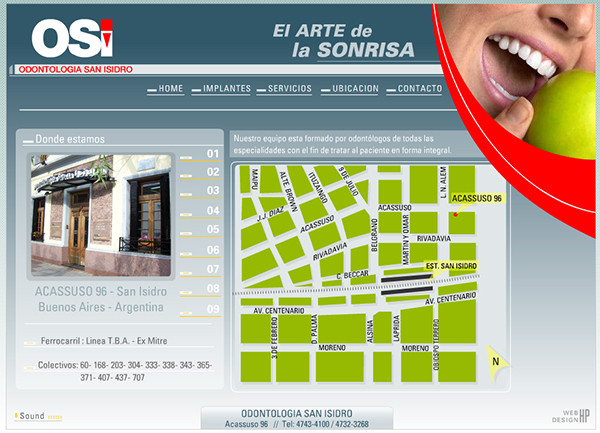Click the Odontologia San Isidro footer contact
Screen dimensions: 600x433
click(x=295, y=419)
